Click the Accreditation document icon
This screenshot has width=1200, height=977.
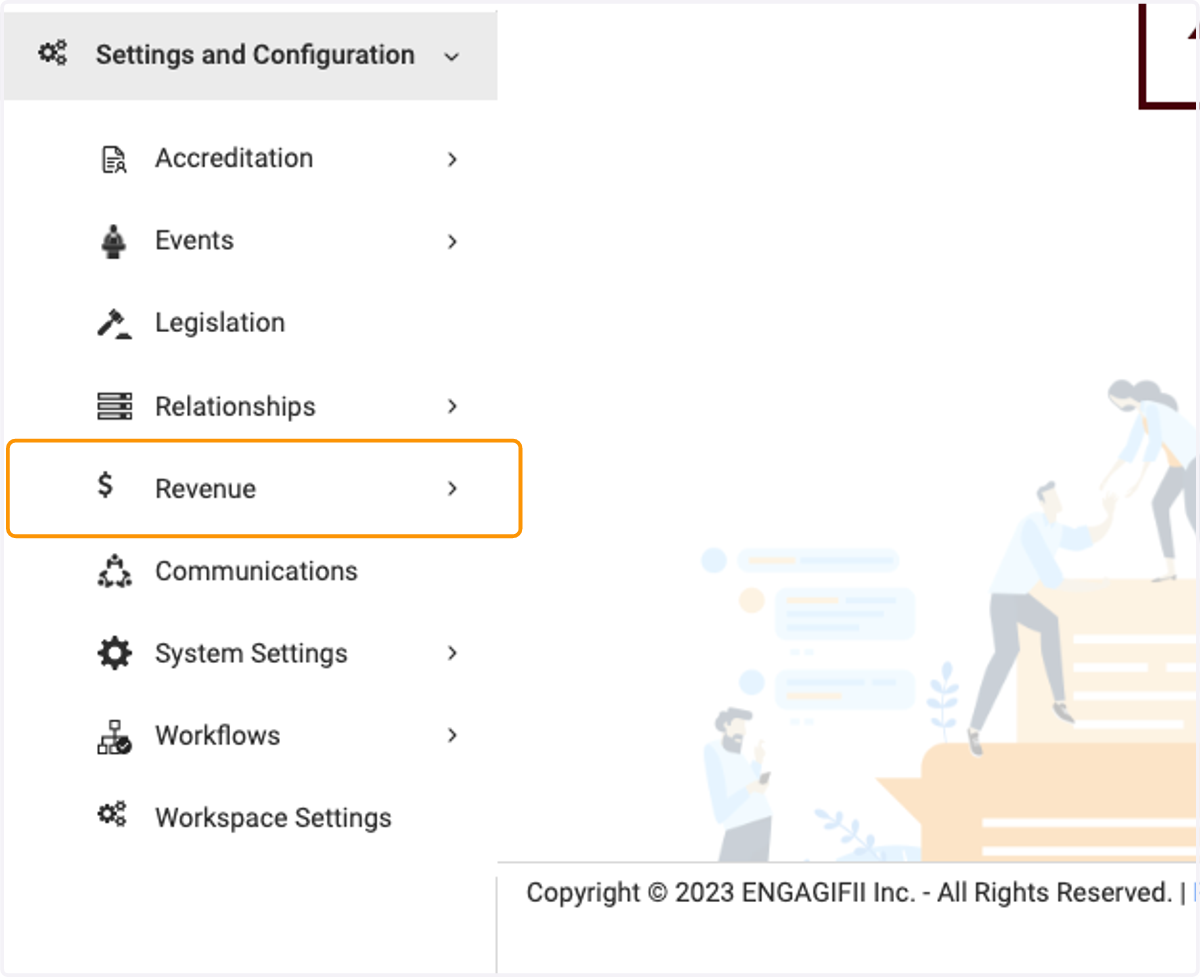pos(114,159)
